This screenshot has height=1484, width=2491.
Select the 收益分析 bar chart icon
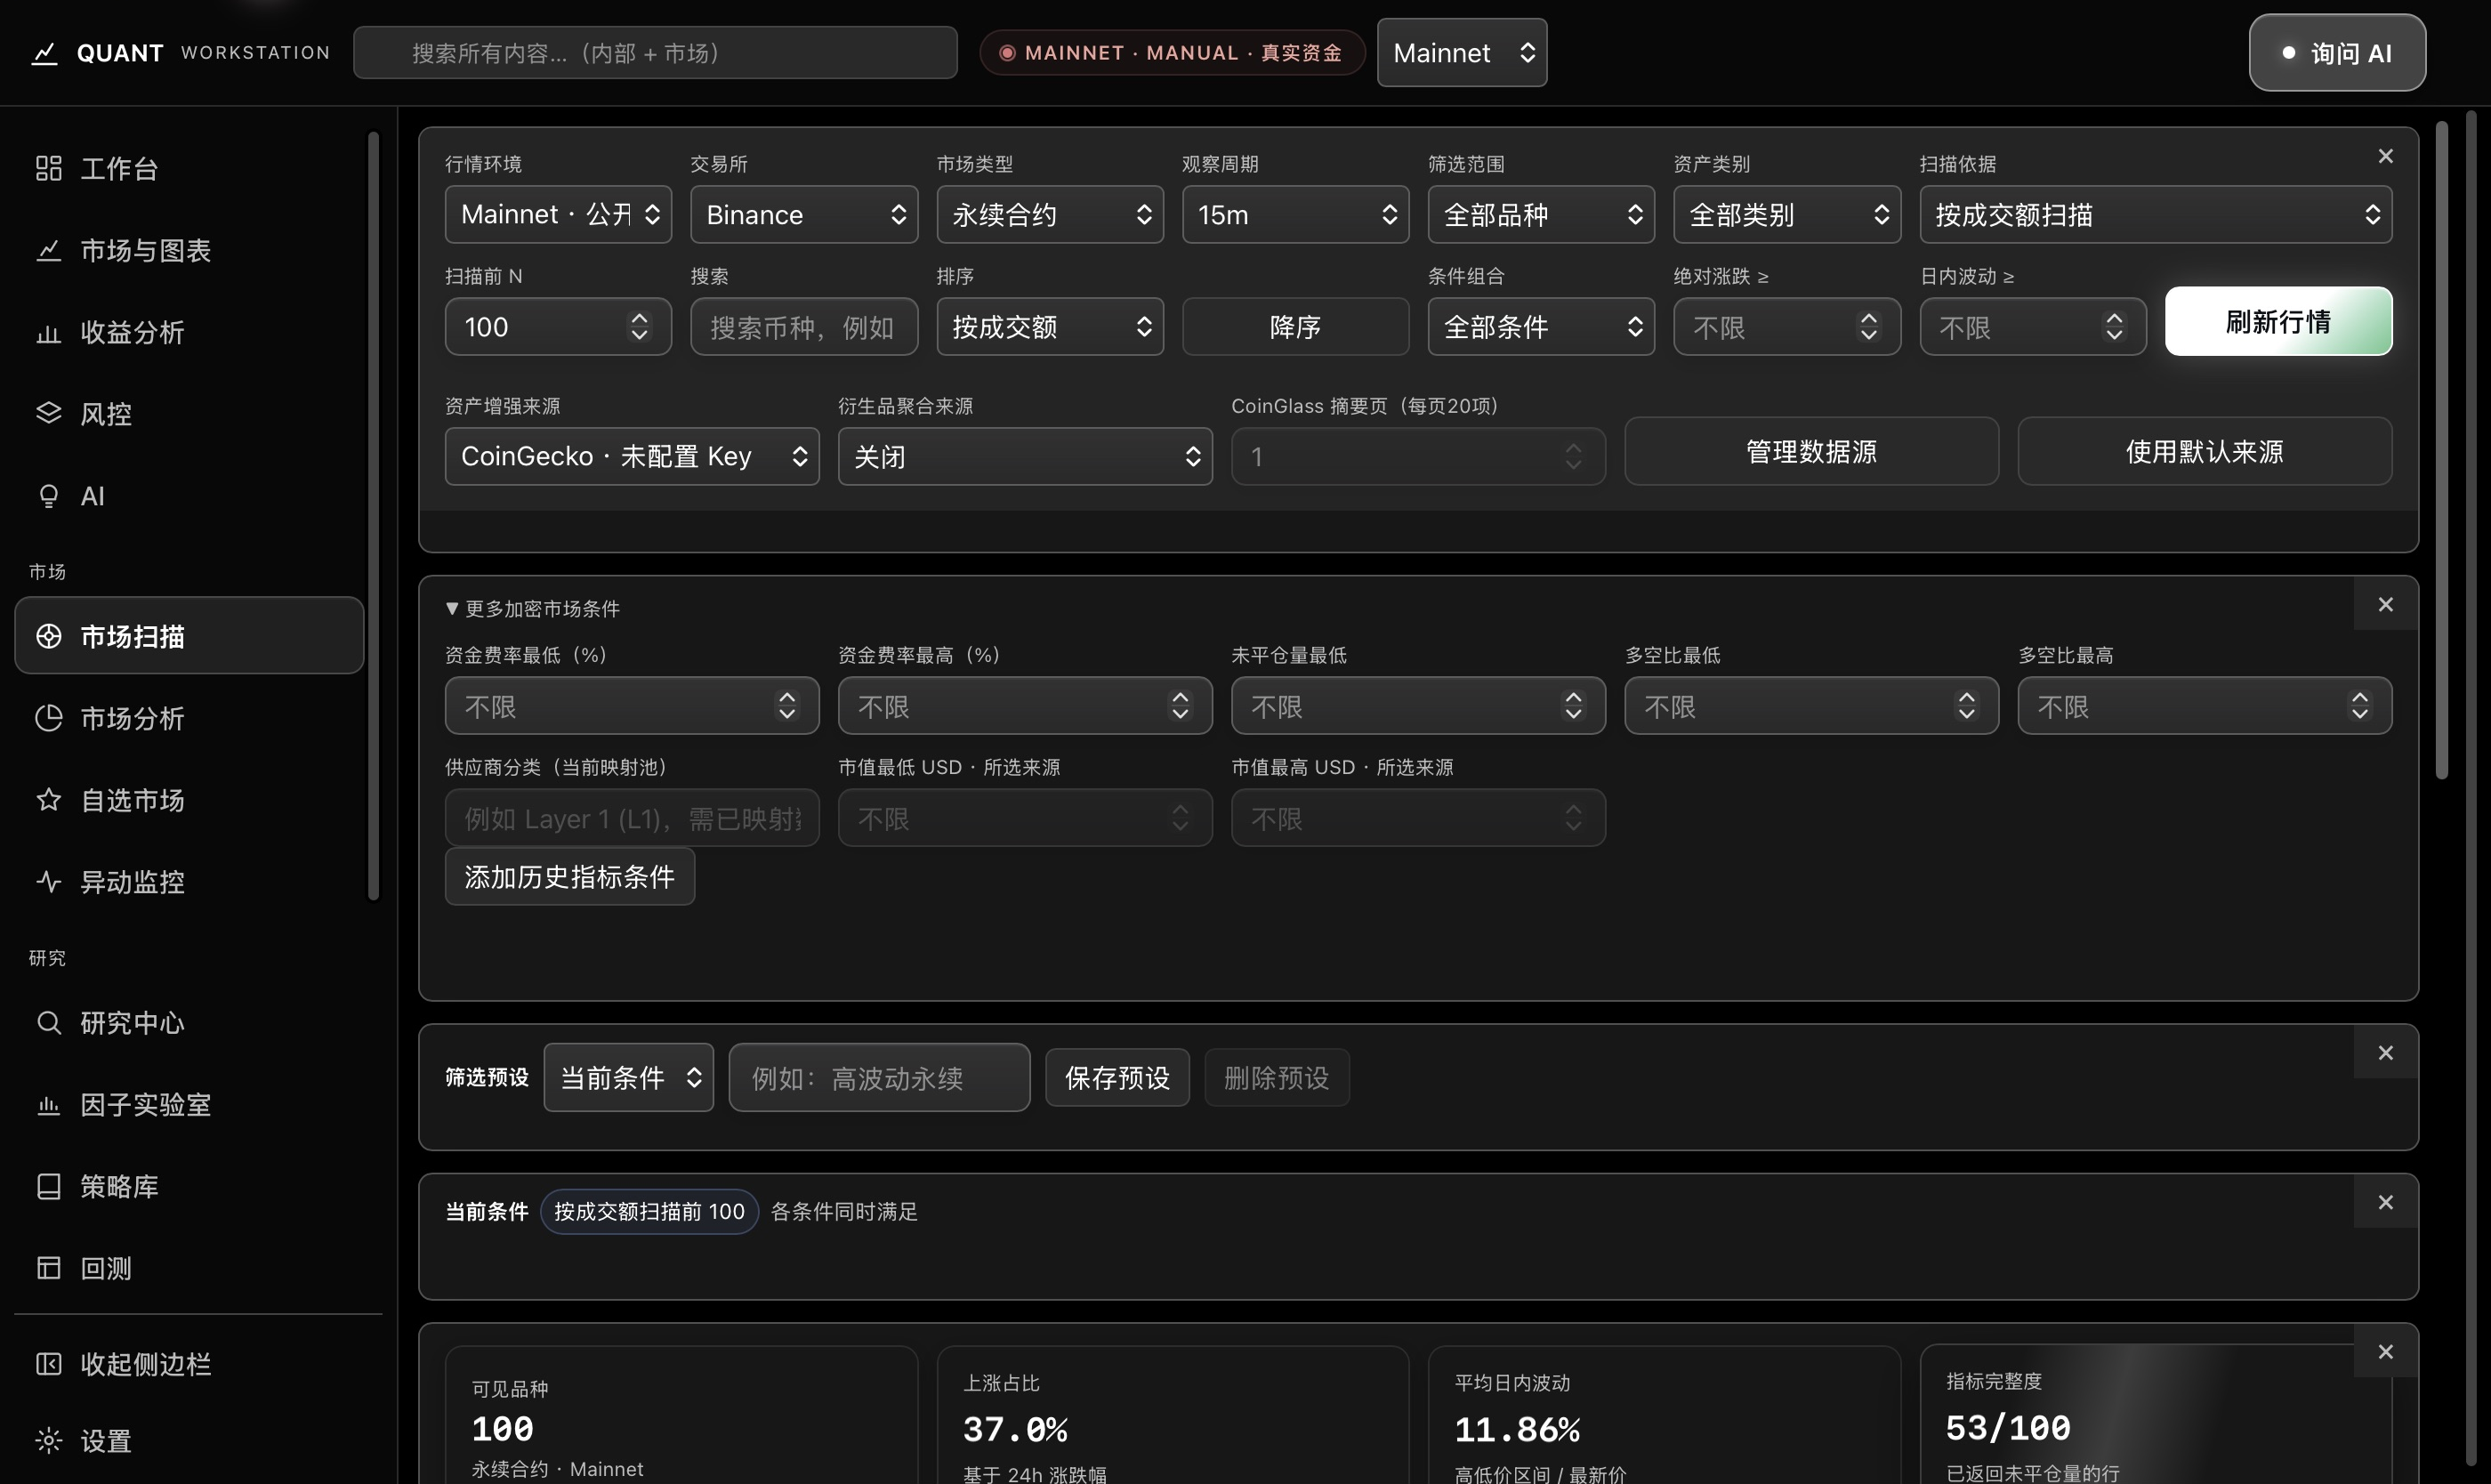coord(48,332)
